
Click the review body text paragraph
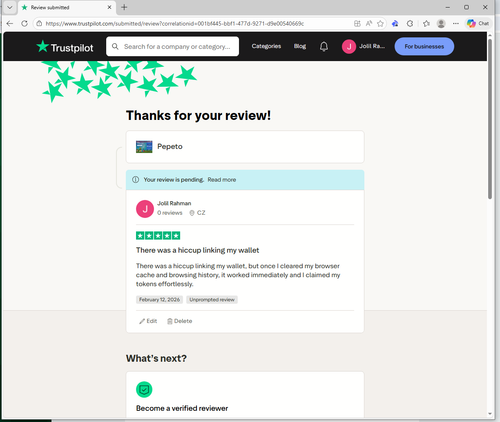click(238, 275)
